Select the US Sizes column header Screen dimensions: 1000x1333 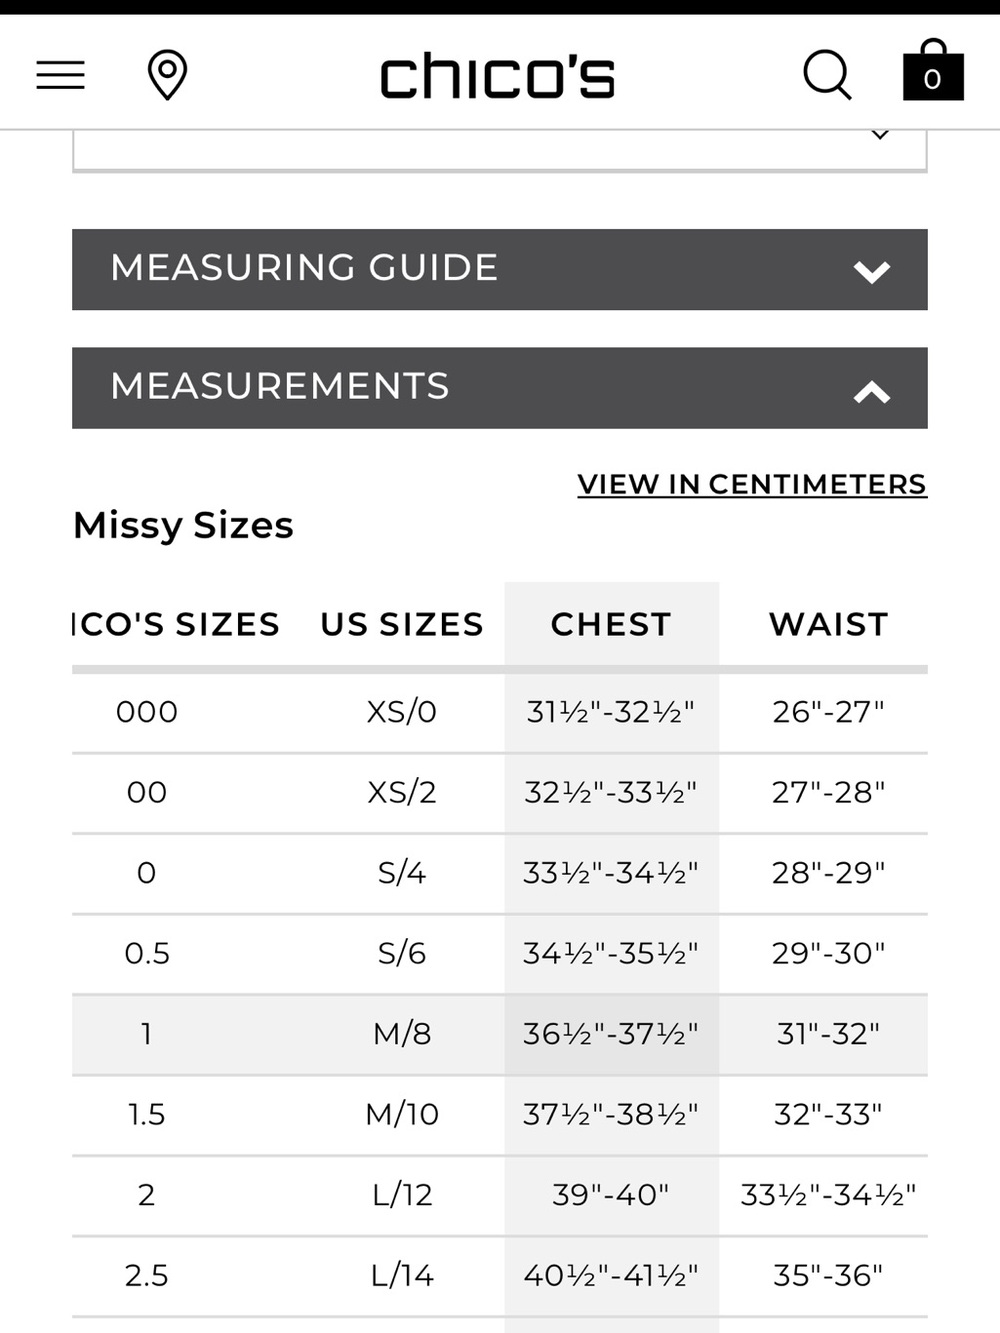402,624
